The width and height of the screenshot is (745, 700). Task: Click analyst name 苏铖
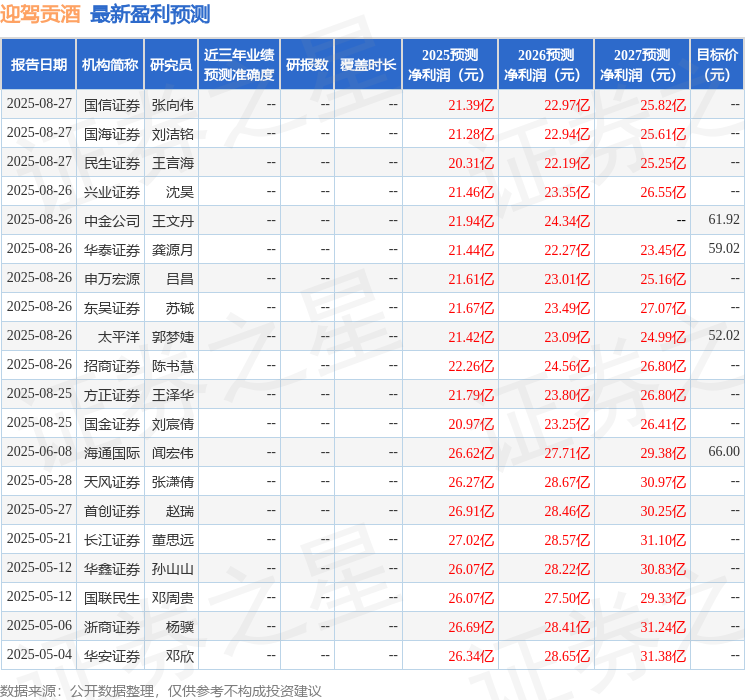(180, 308)
